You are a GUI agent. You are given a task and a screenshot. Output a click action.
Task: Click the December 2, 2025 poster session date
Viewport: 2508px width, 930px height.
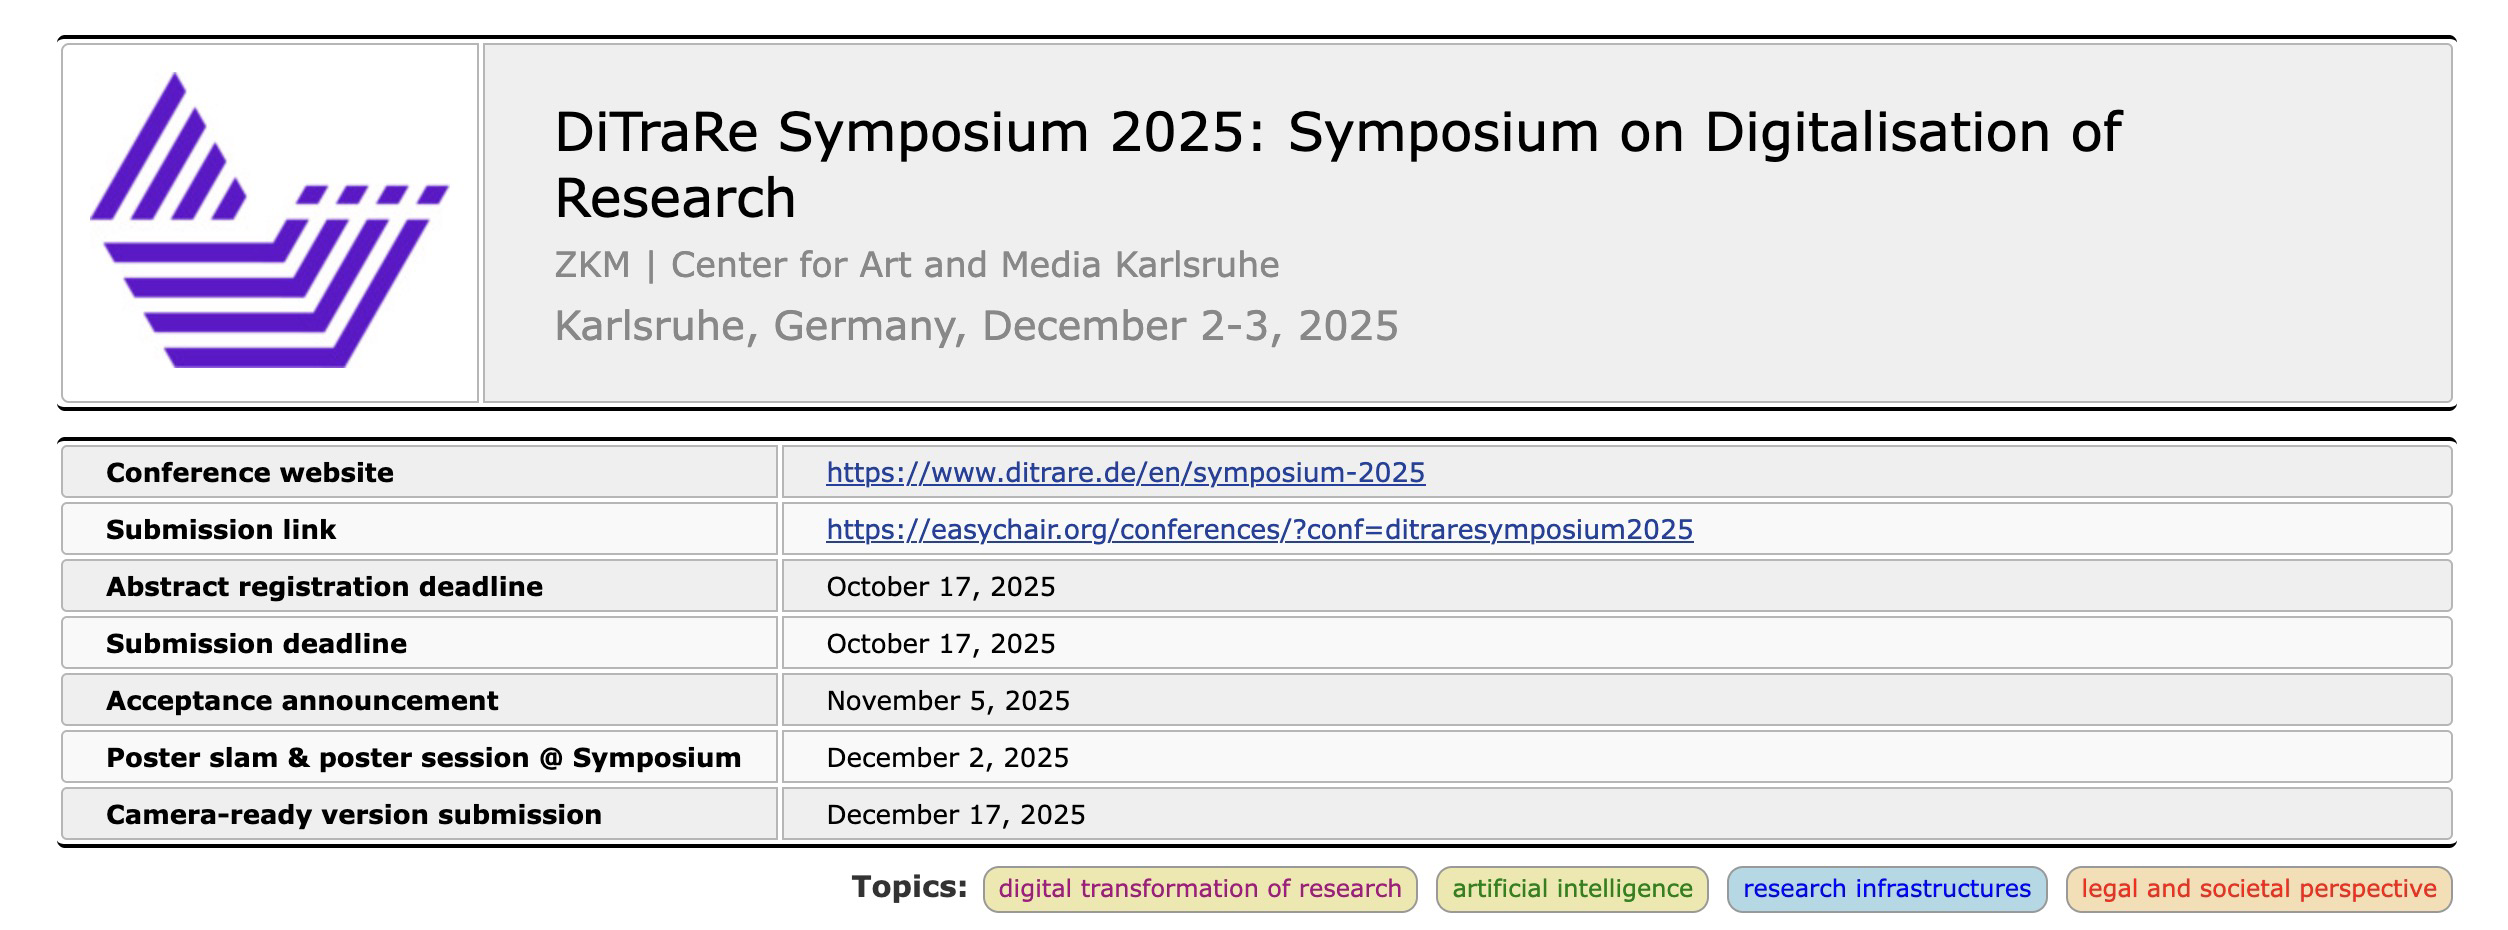point(947,758)
